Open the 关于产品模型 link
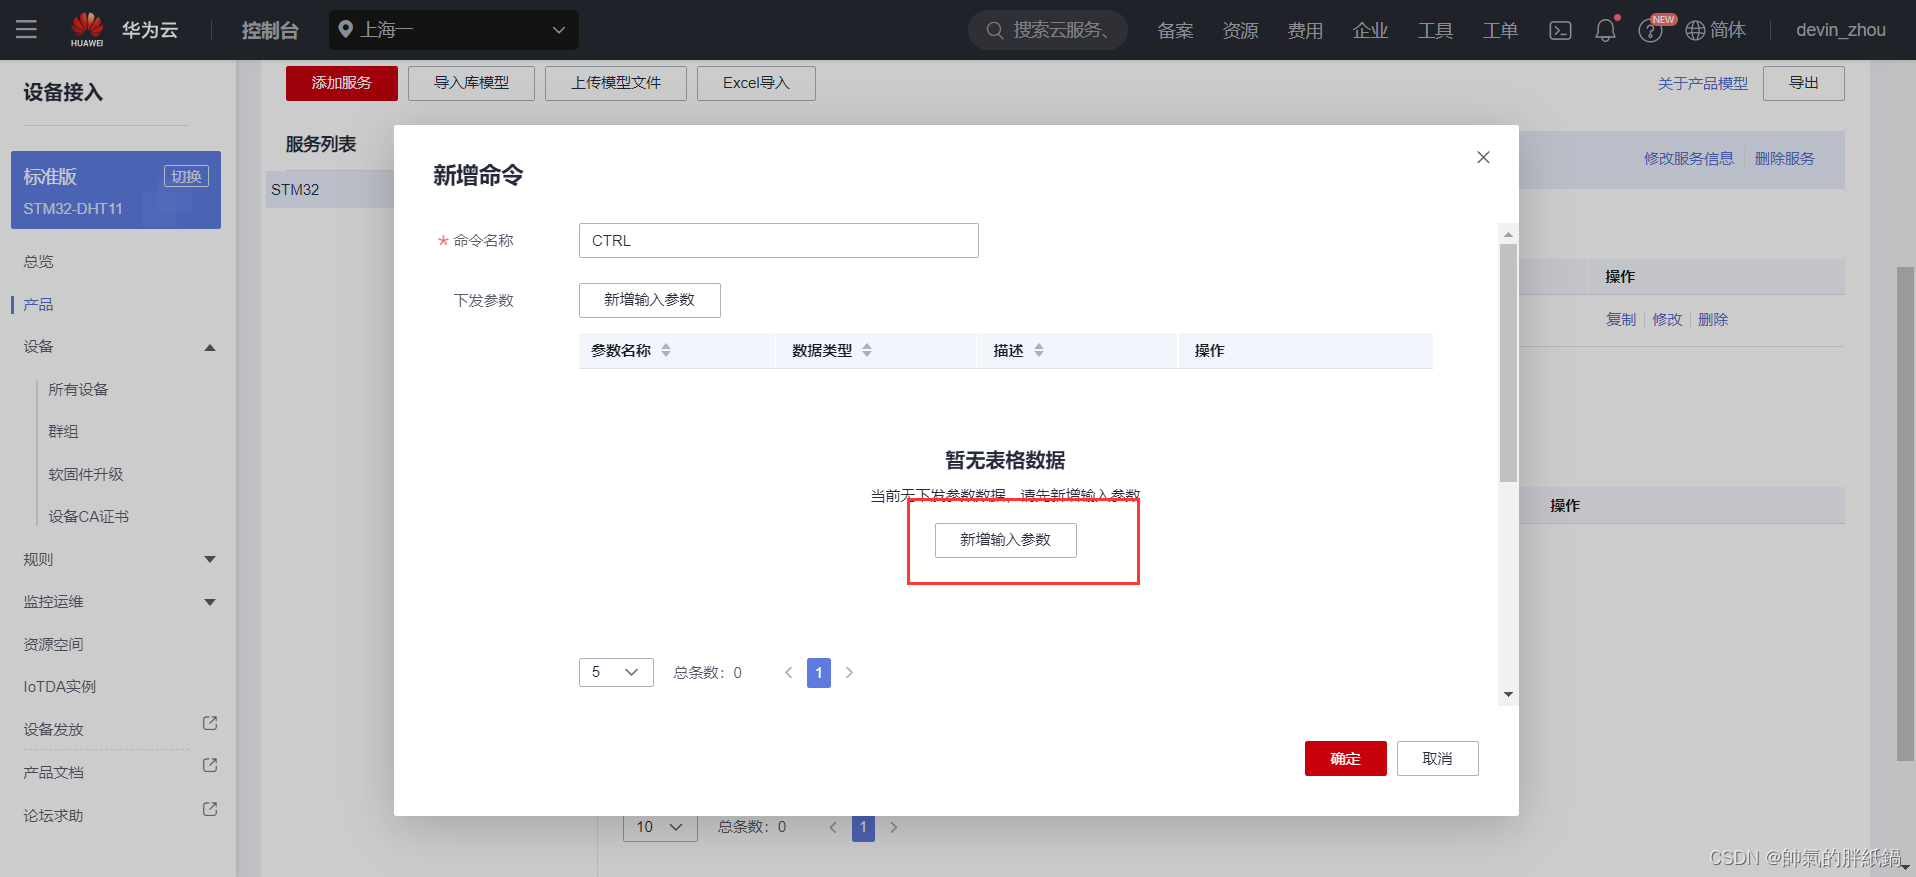Screen dimensions: 1916x877 tap(1703, 83)
